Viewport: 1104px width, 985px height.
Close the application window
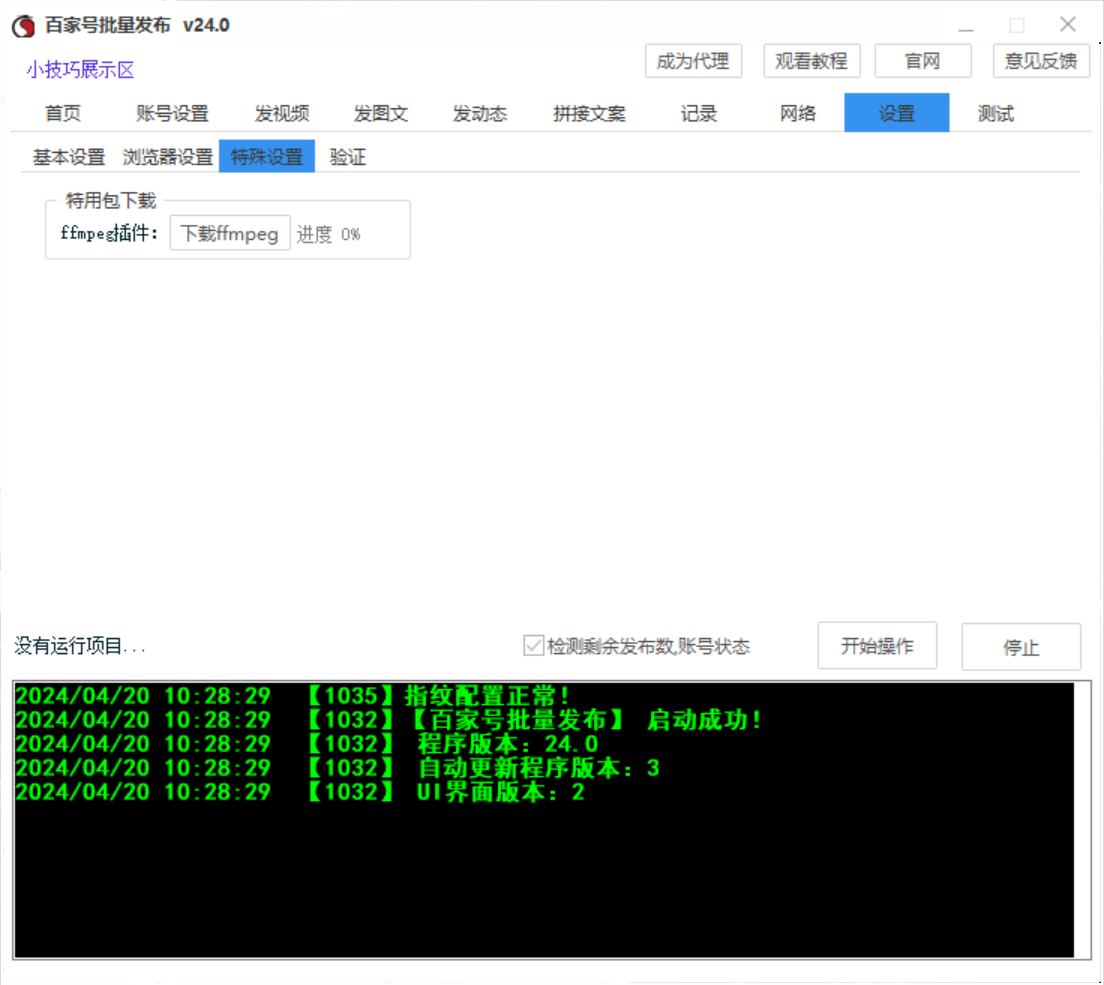click(x=1067, y=25)
